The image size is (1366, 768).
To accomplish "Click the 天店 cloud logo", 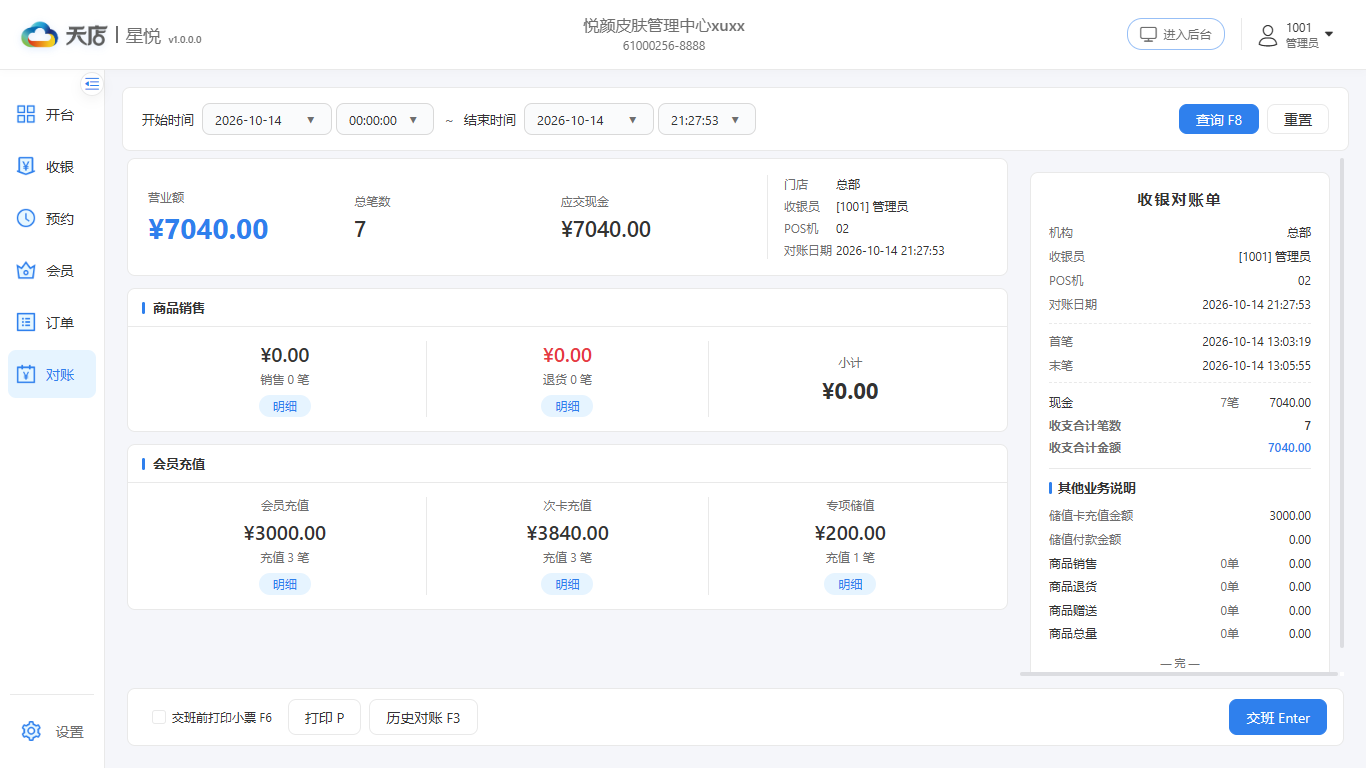I will pyautogui.click(x=40, y=35).
